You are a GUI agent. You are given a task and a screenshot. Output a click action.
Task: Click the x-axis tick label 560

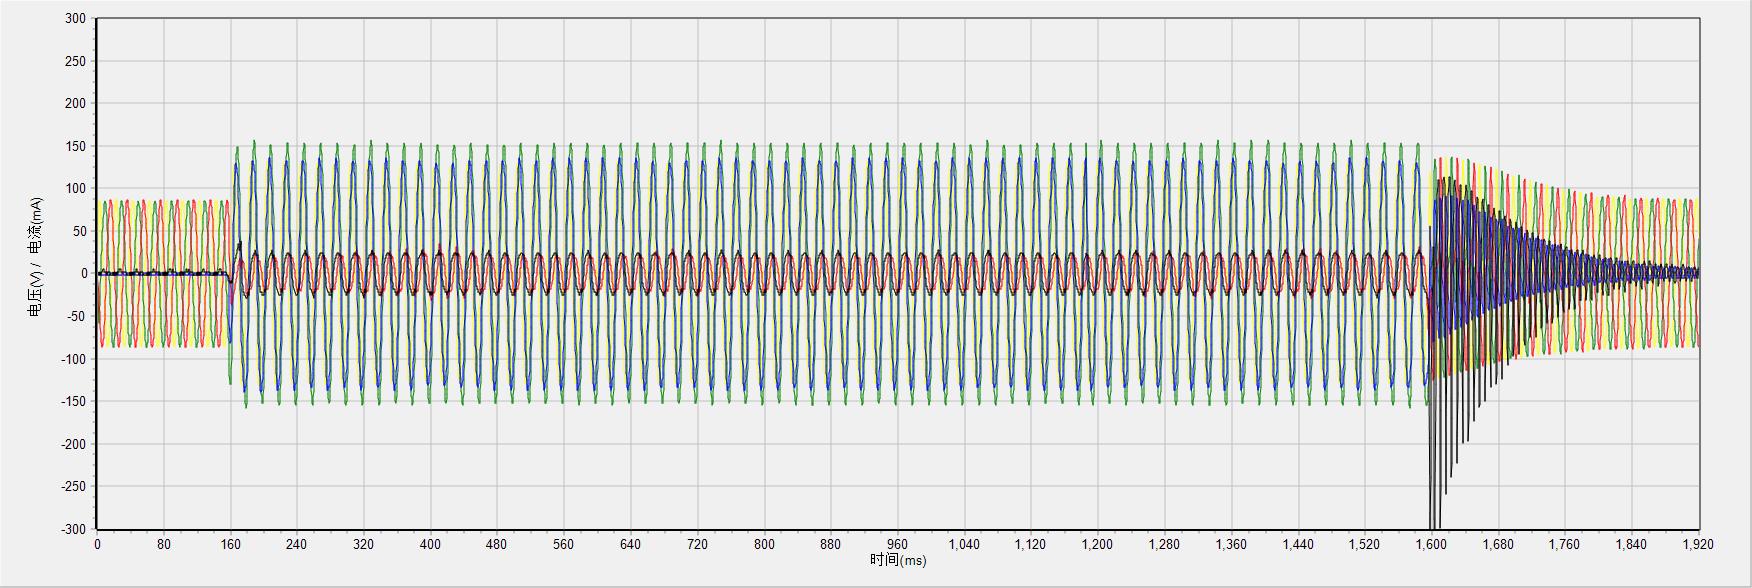(564, 545)
